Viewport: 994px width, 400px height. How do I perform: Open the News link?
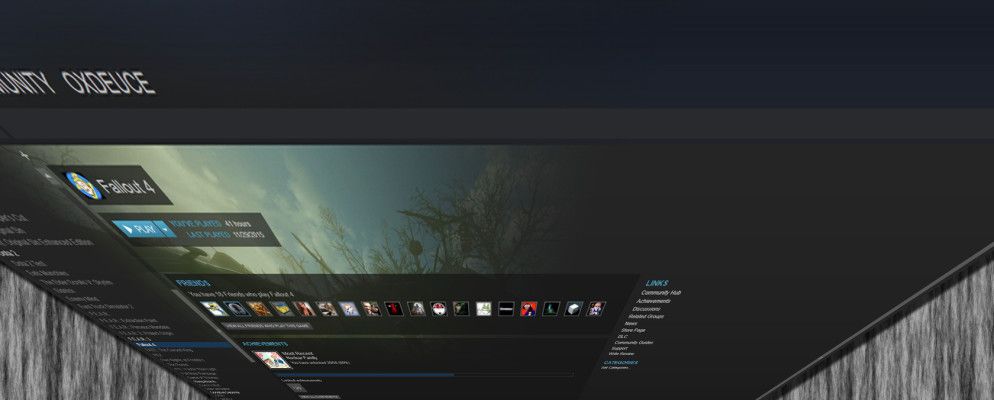point(631,323)
